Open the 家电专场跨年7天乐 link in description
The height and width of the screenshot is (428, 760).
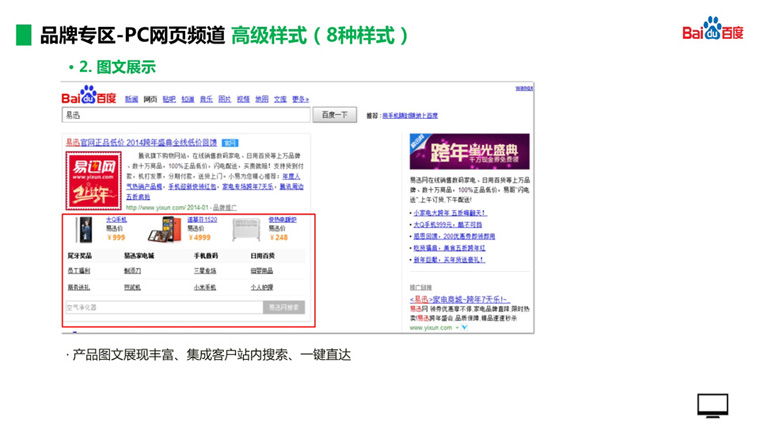[x=248, y=187]
